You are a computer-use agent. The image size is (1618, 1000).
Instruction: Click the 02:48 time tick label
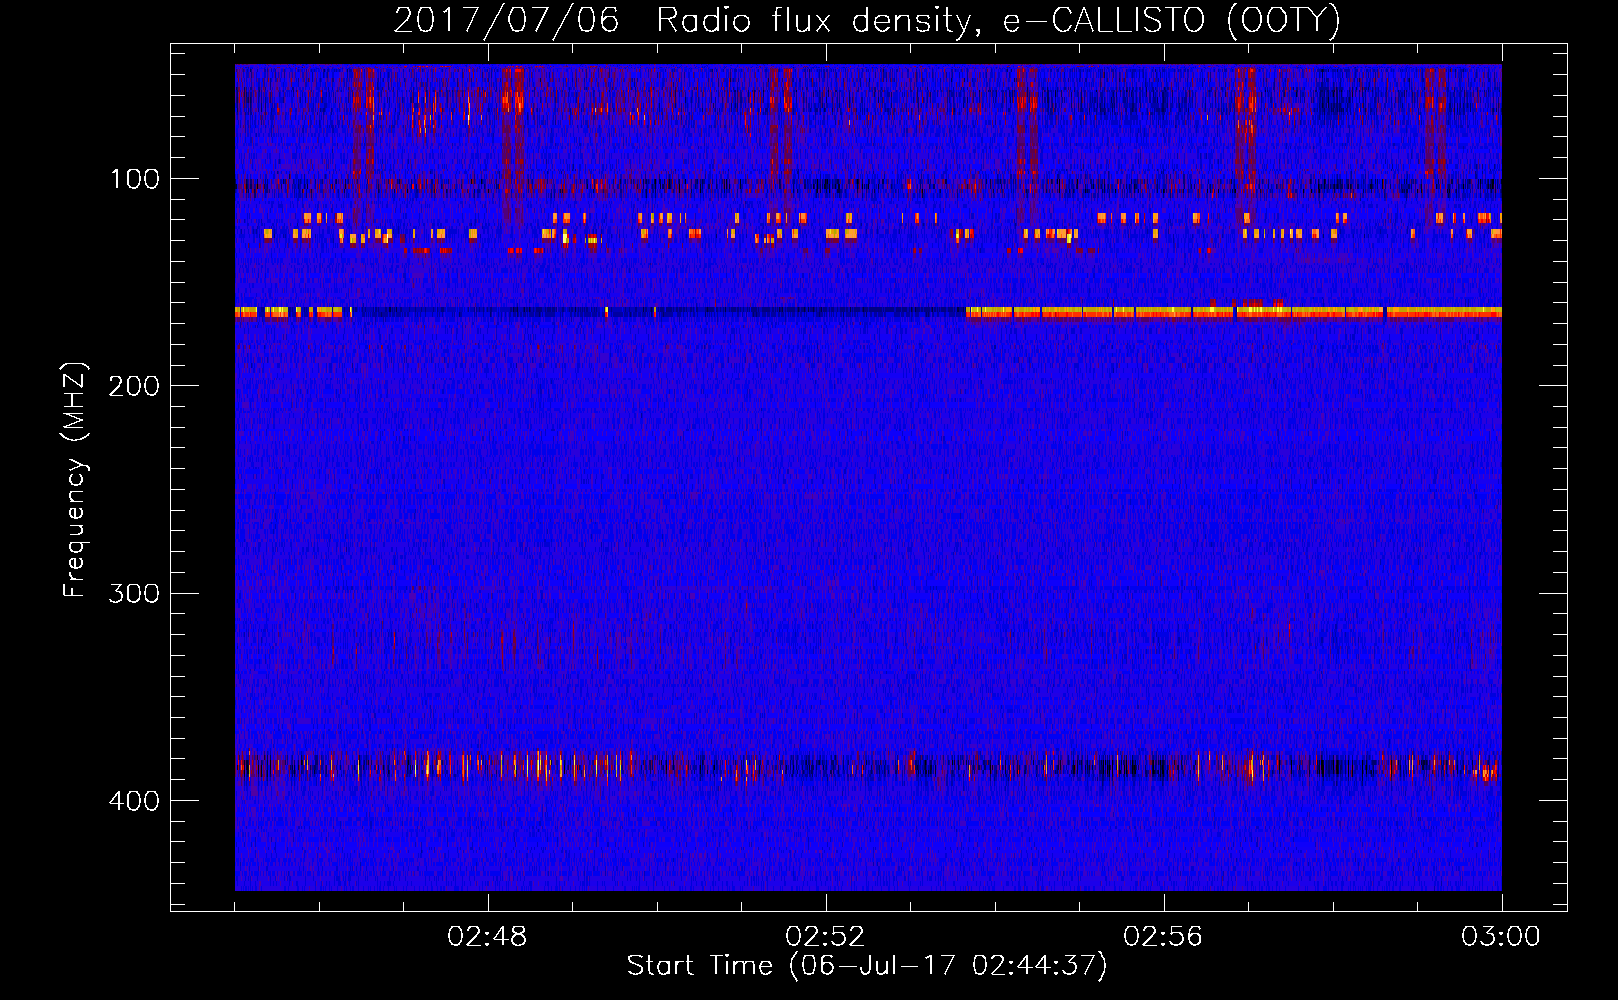tap(487, 937)
